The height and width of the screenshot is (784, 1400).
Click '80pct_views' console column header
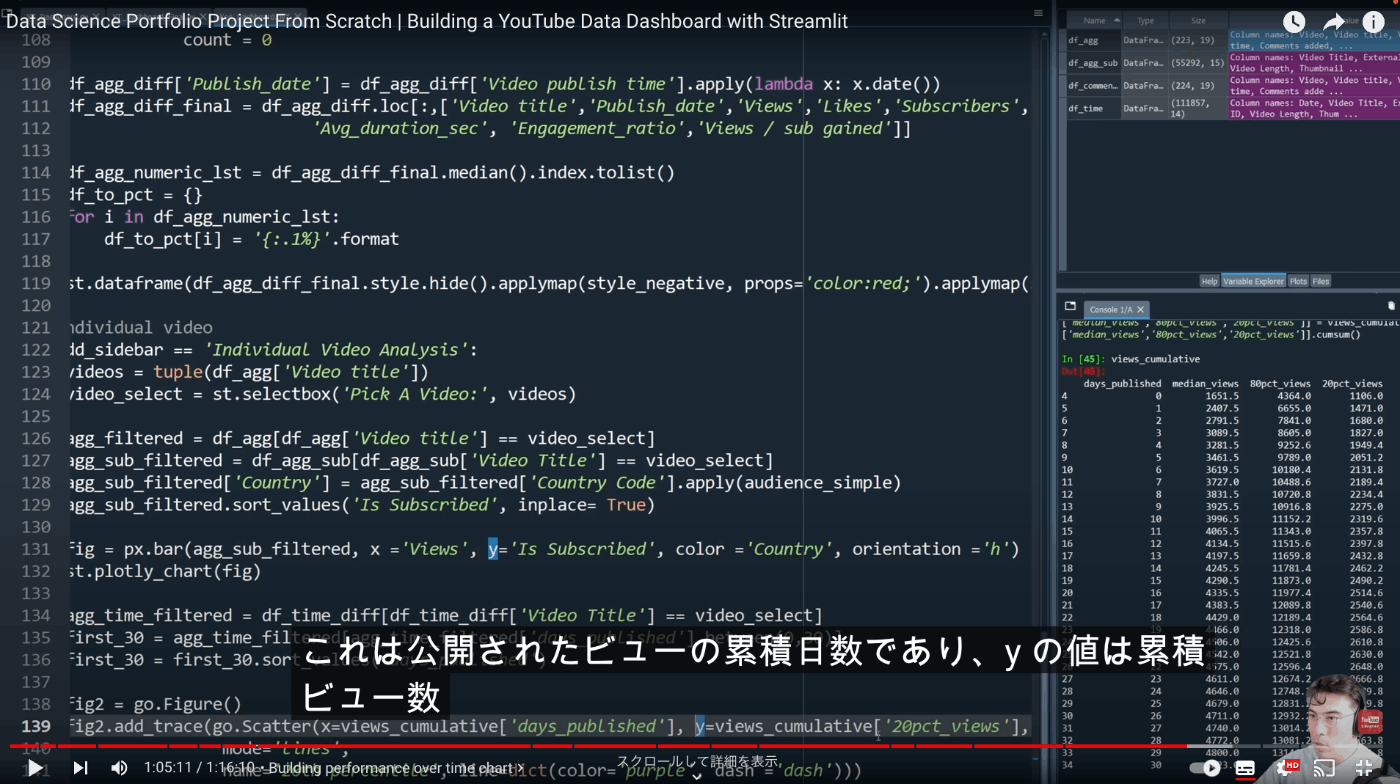coord(1280,383)
